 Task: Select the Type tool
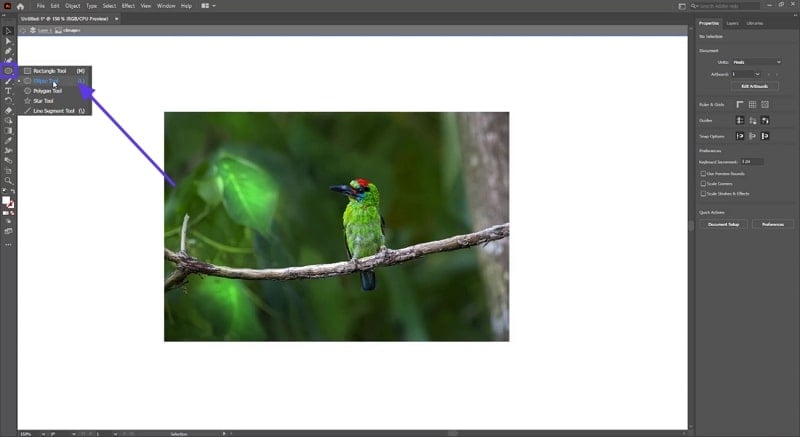pyautogui.click(x=8, y=91)
